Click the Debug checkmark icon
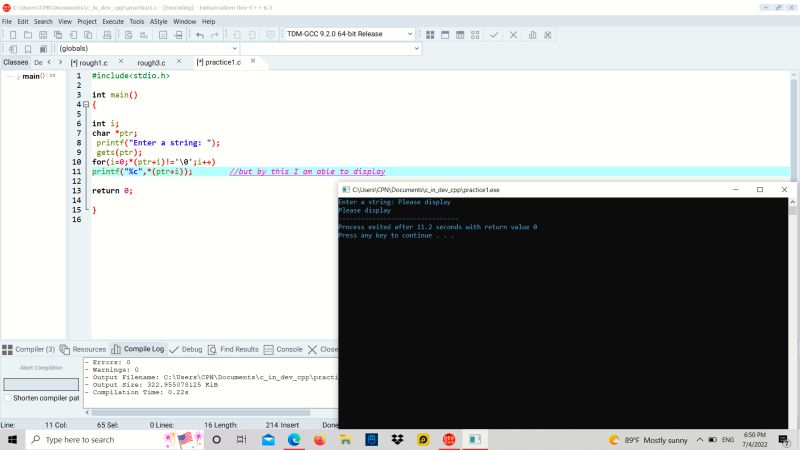Image resolution: width=800 pixels, height=450 pixels. [494, 35]
